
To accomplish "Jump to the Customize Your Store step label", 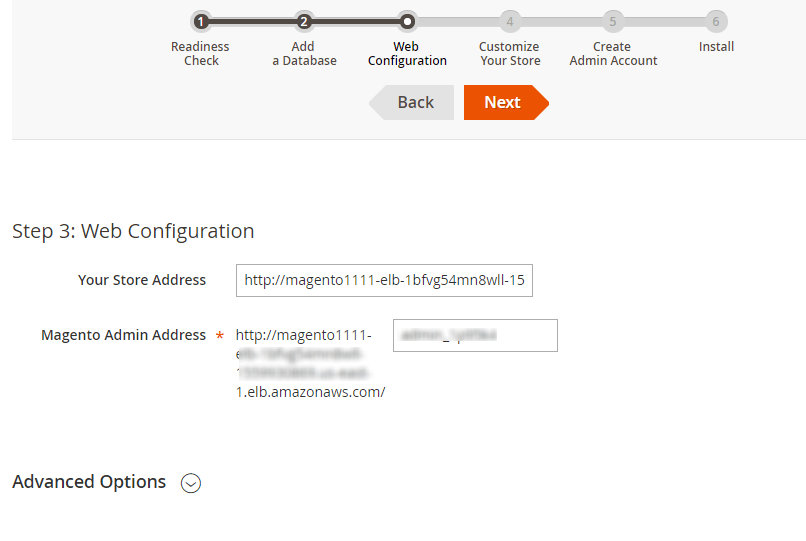I will [509, 54].
